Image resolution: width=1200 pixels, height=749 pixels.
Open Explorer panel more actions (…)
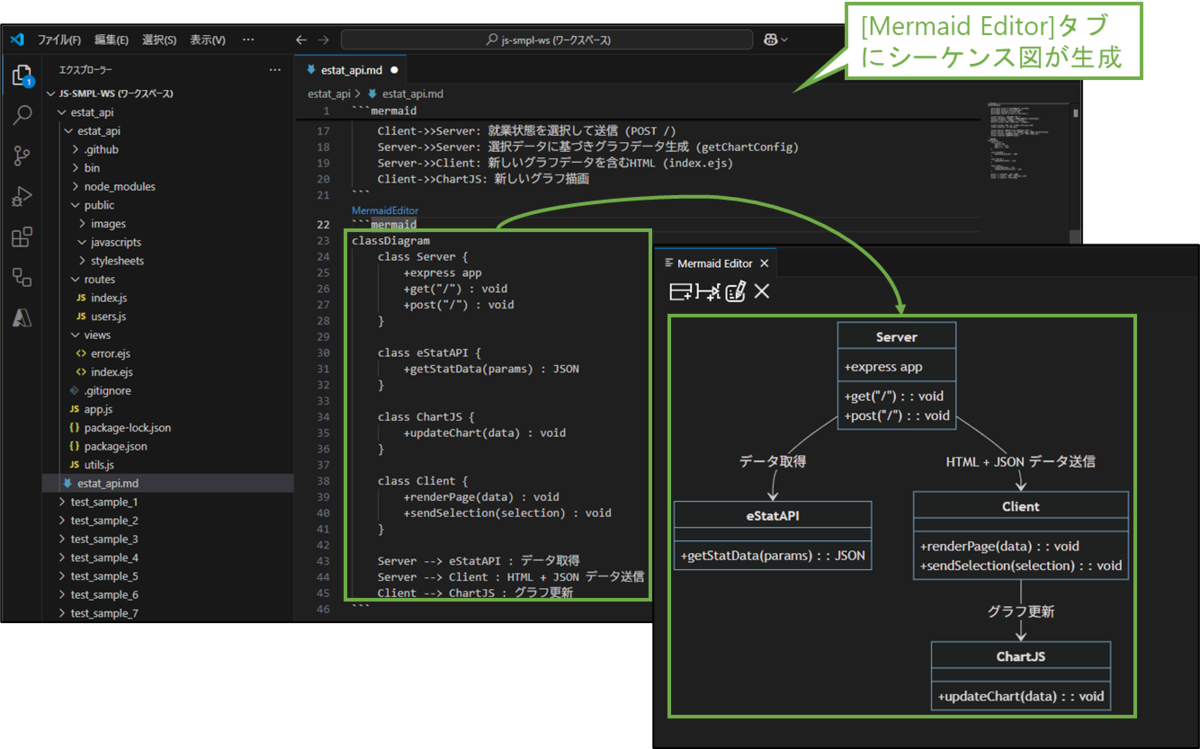point(275,71)
